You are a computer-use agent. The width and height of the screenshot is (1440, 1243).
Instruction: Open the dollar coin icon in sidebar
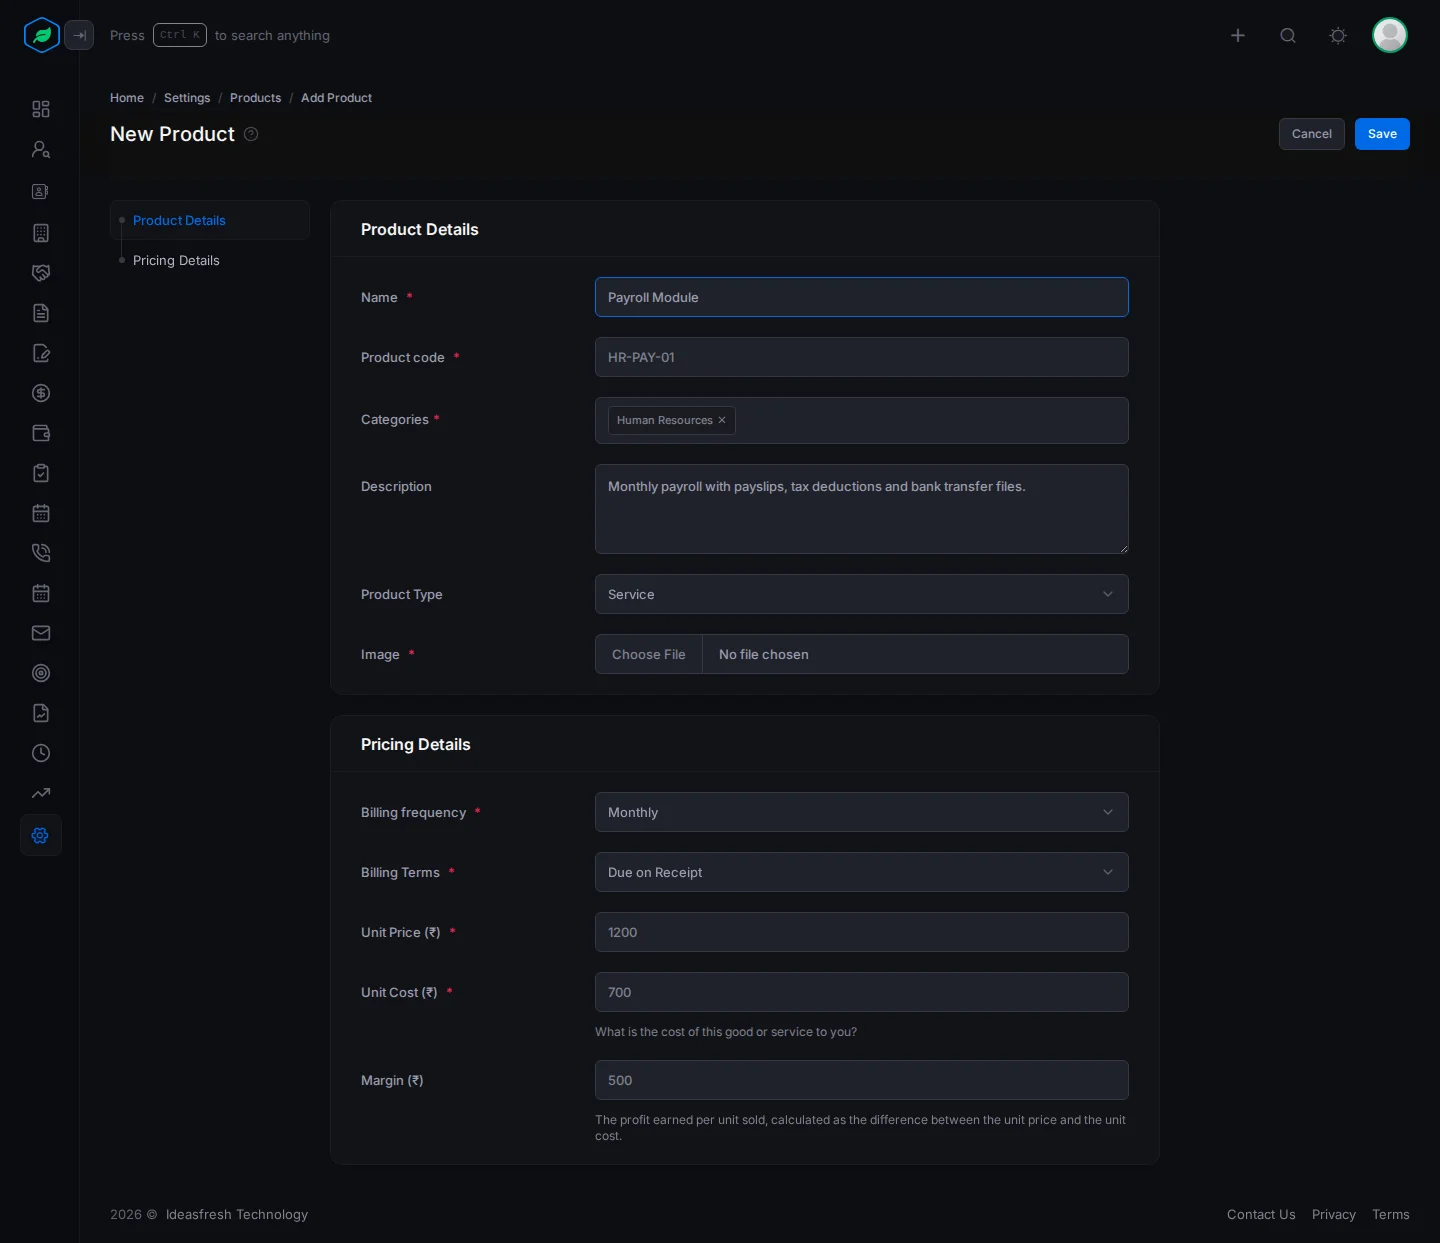pyautogui.click(x=41, y=393)
